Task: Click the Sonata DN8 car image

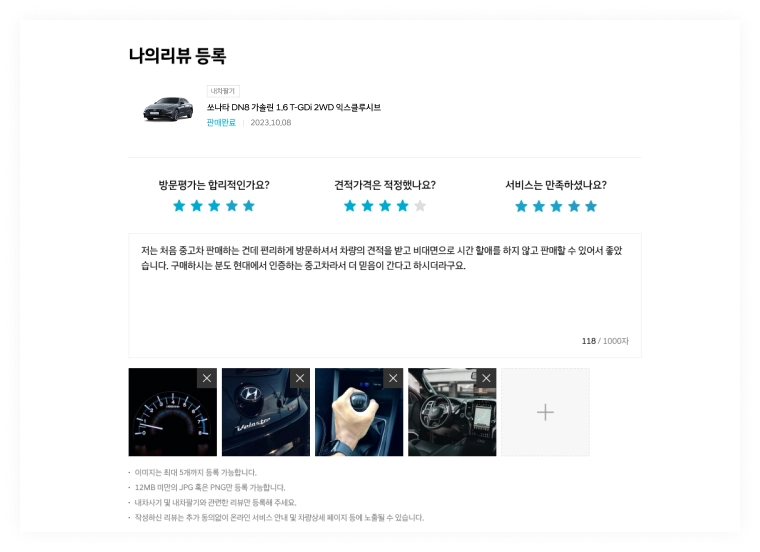Action: [168, 109]
